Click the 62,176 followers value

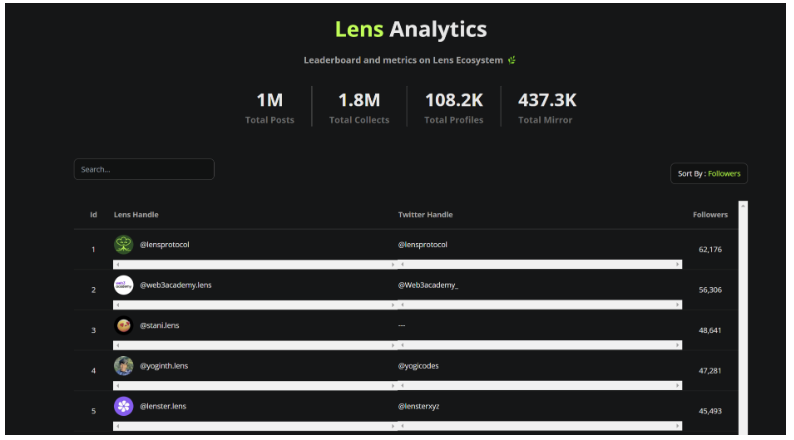point(710,249)
